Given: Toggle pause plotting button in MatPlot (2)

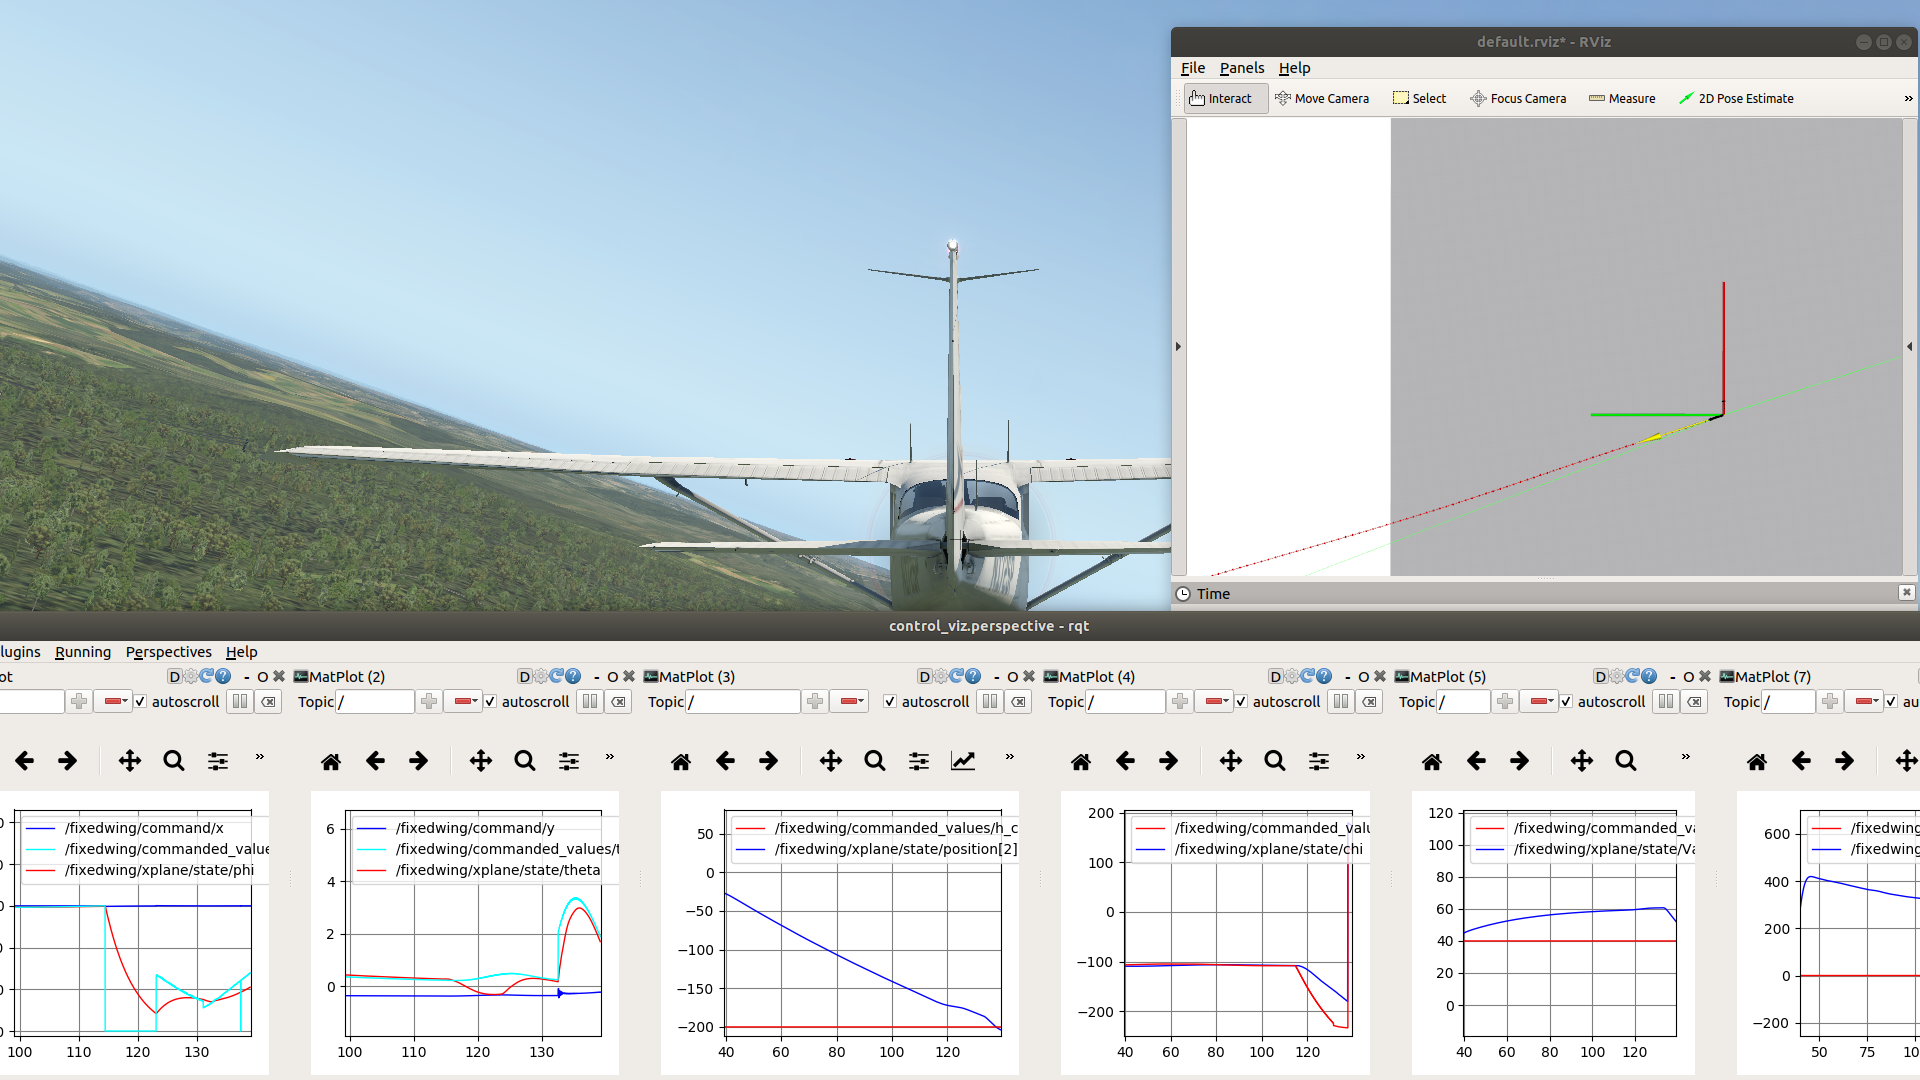Looking at the screenshot, I should coord(590,701).
